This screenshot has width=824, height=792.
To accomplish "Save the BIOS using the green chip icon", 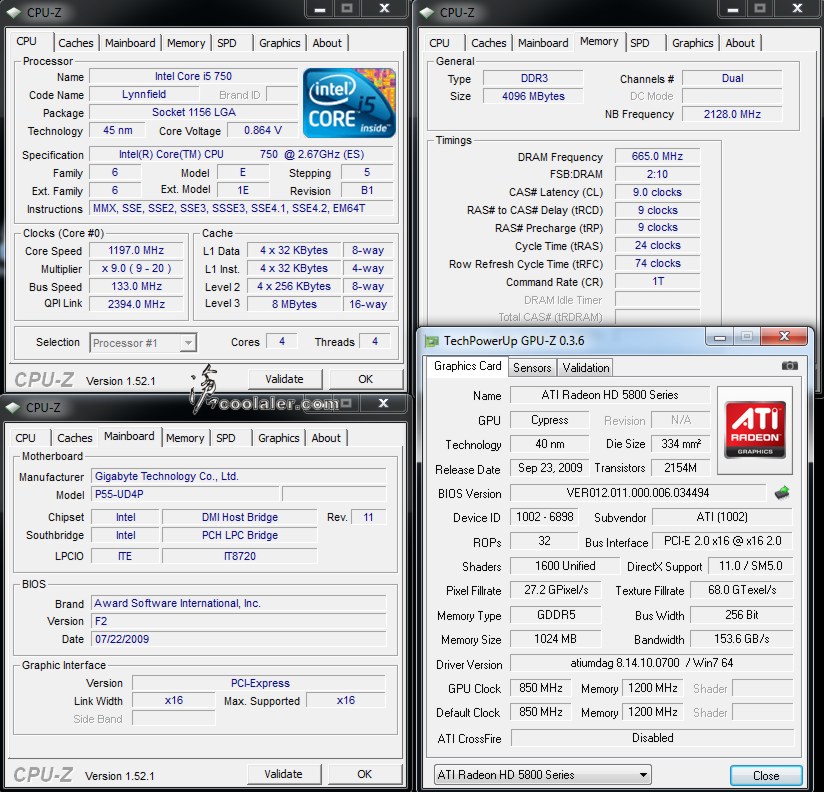I will point(782,493).
